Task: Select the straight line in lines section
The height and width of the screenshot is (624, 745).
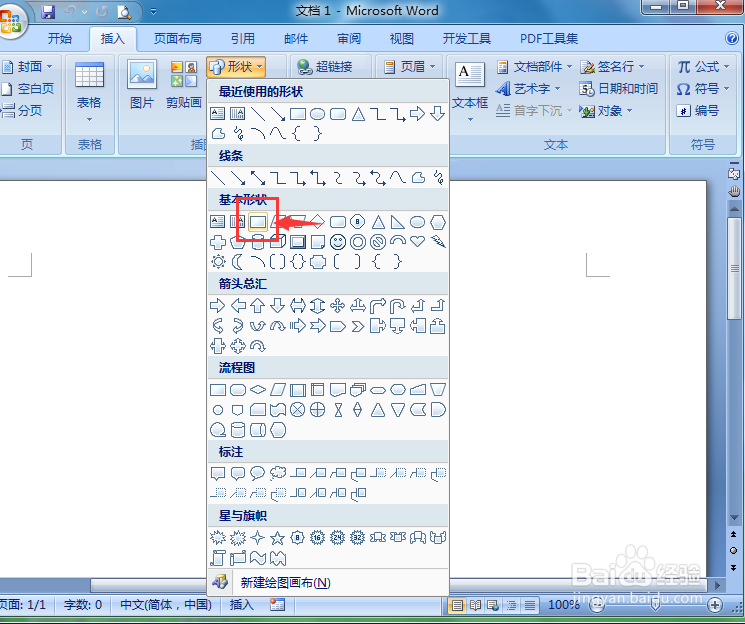Action: click(x=218, y=178)
